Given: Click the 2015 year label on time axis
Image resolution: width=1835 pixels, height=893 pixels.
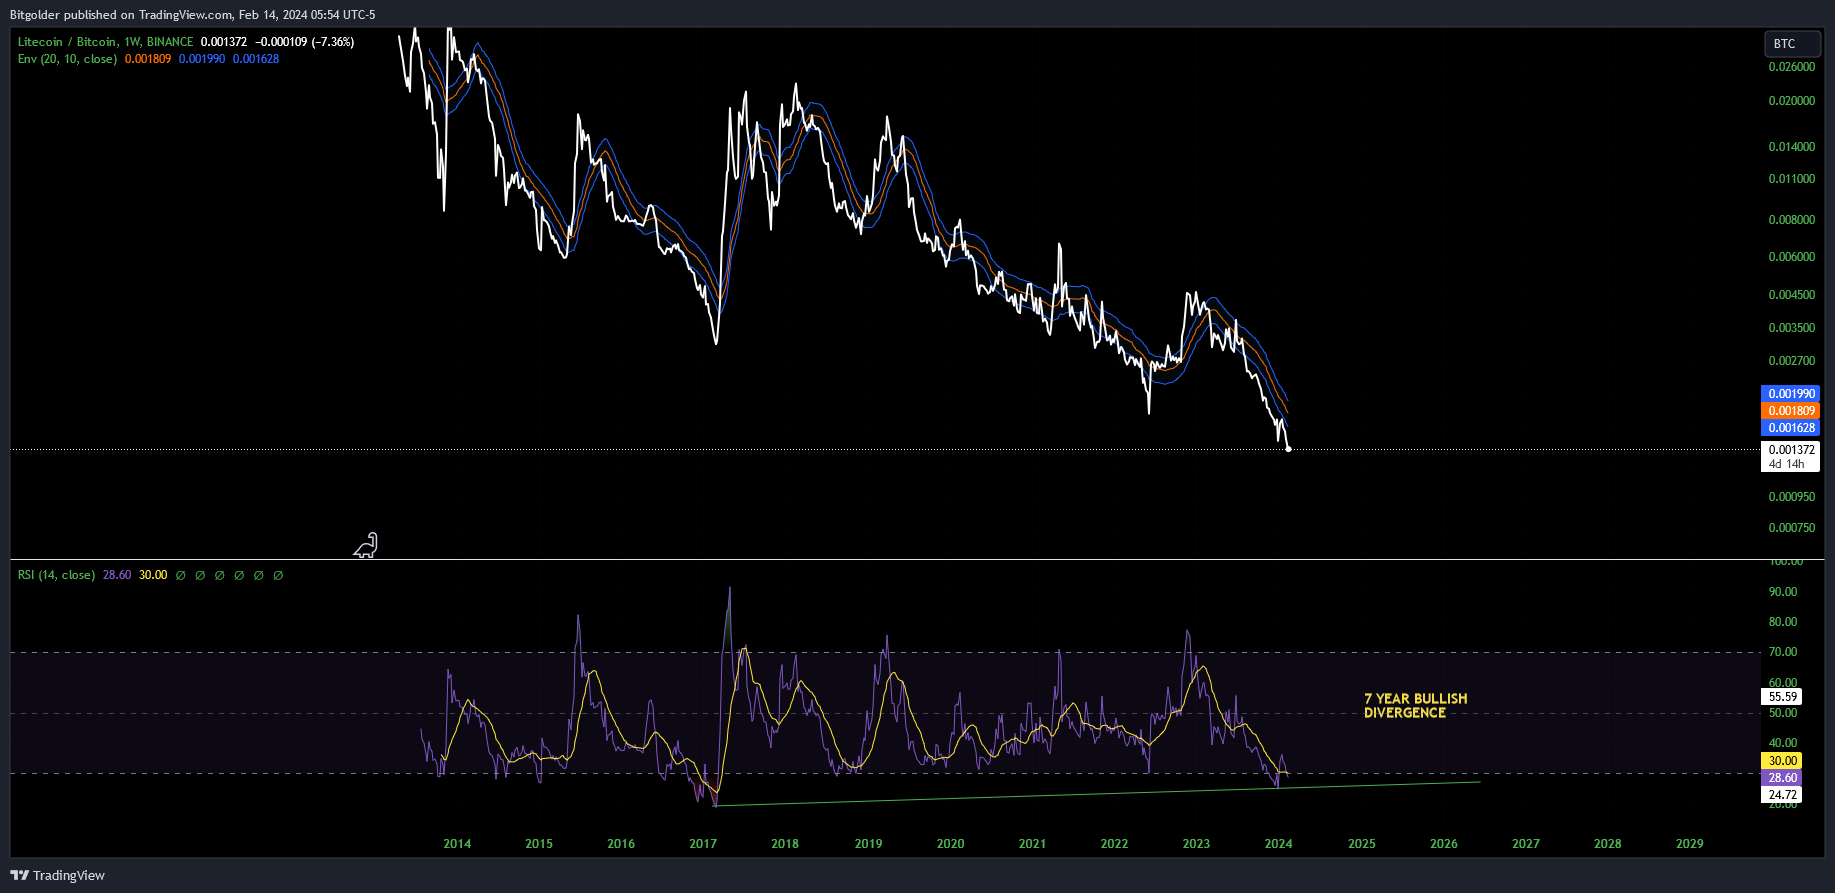Looking at the screenshot, I should point(539,844).
